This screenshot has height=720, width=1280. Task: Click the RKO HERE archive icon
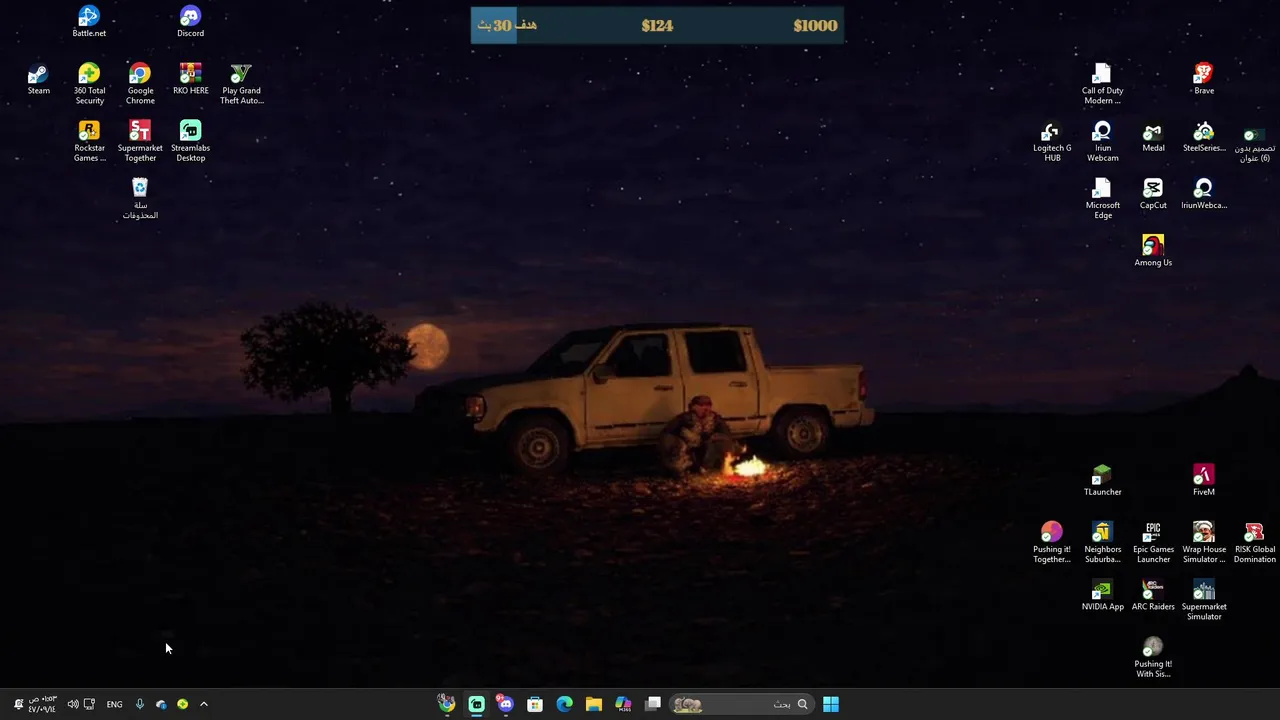point(190,79)
